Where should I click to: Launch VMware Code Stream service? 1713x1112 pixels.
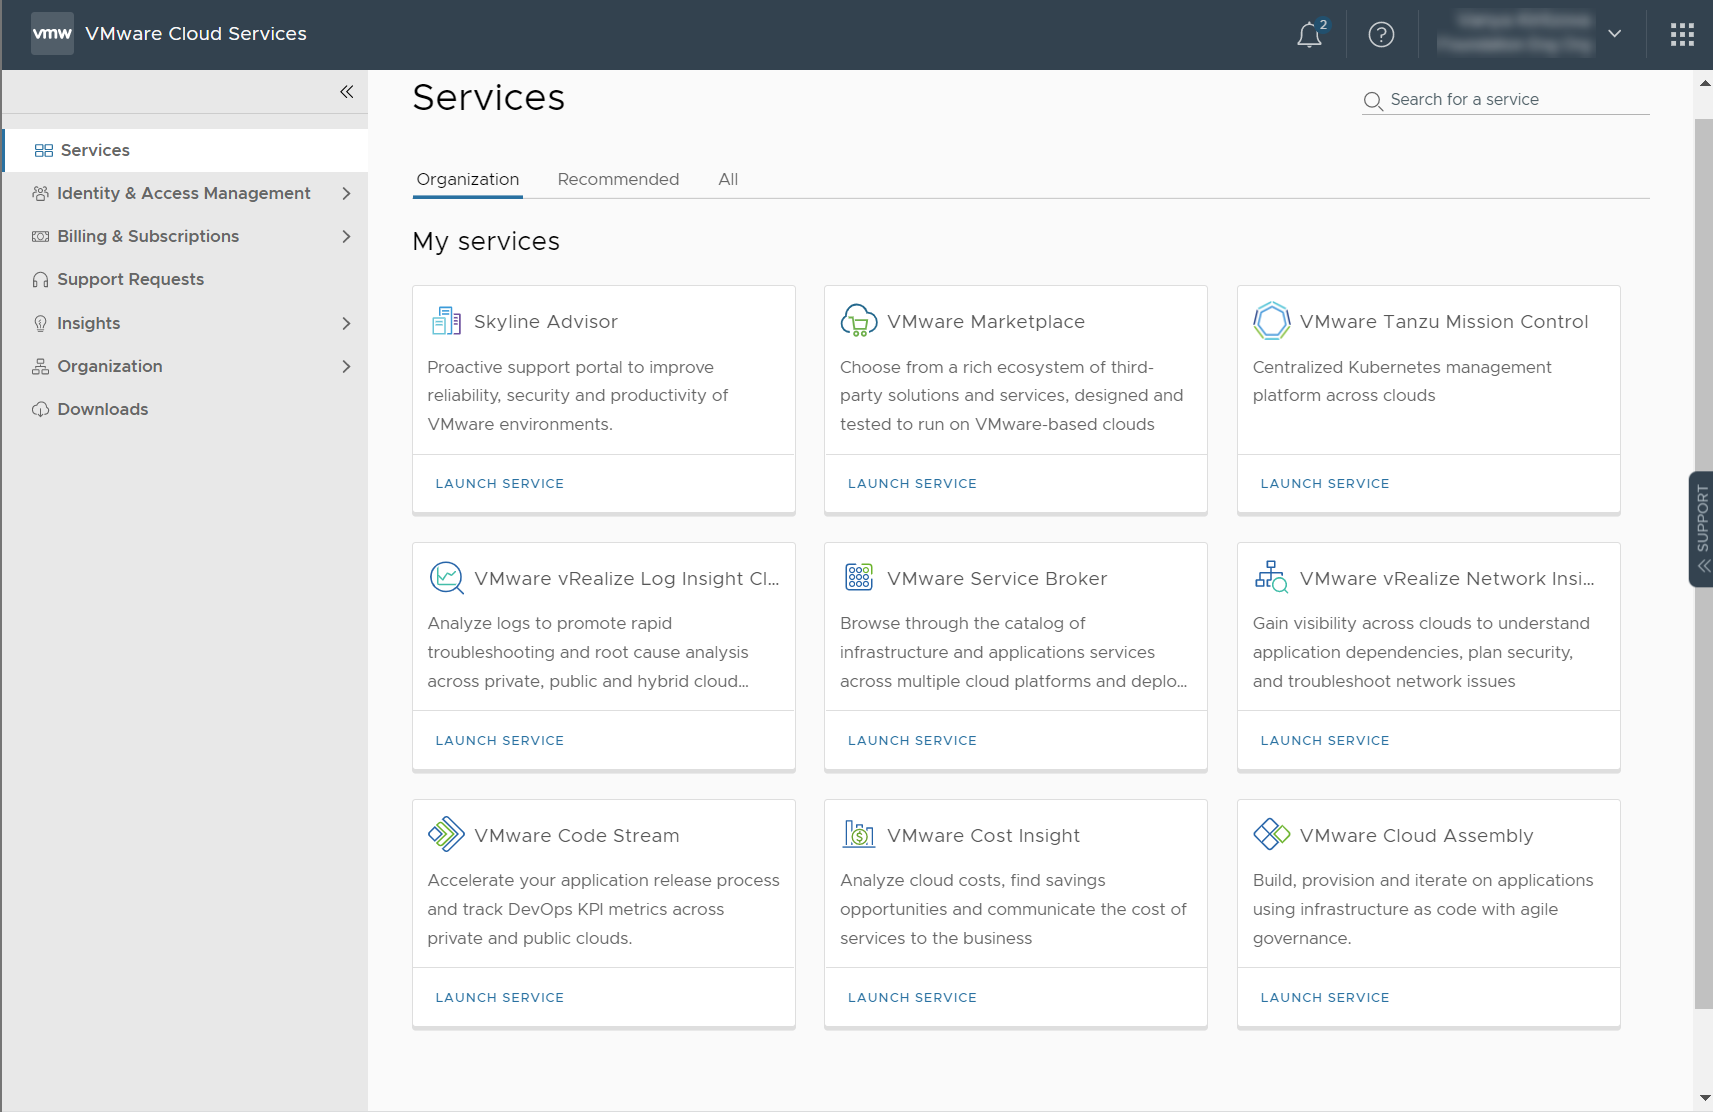coord(500,998)
